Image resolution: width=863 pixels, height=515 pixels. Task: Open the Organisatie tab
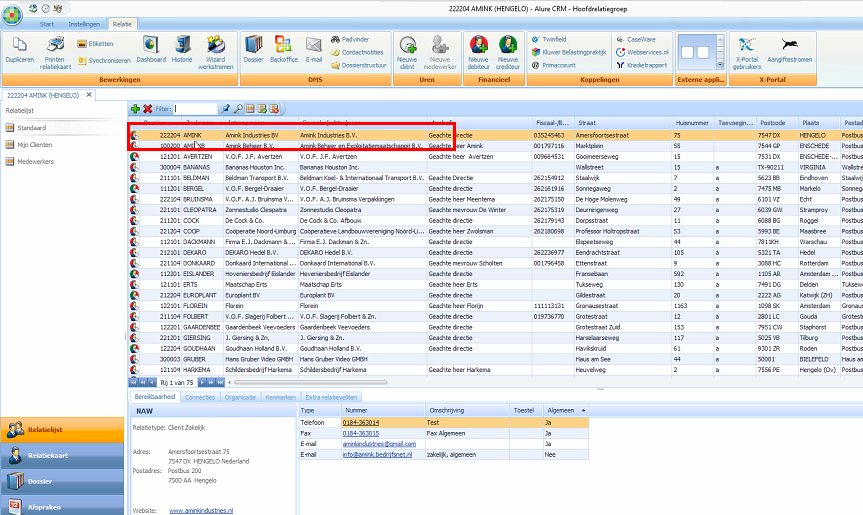[x=240, y=397]
